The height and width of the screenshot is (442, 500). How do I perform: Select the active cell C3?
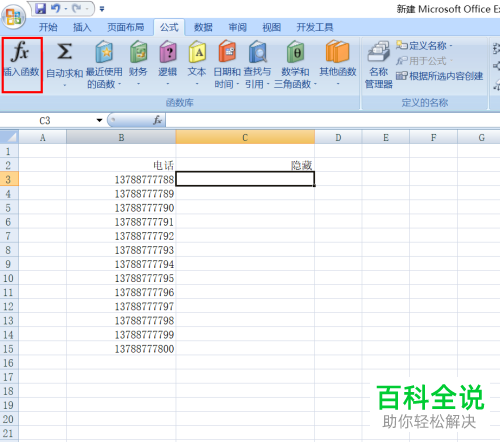pos(245,179)
